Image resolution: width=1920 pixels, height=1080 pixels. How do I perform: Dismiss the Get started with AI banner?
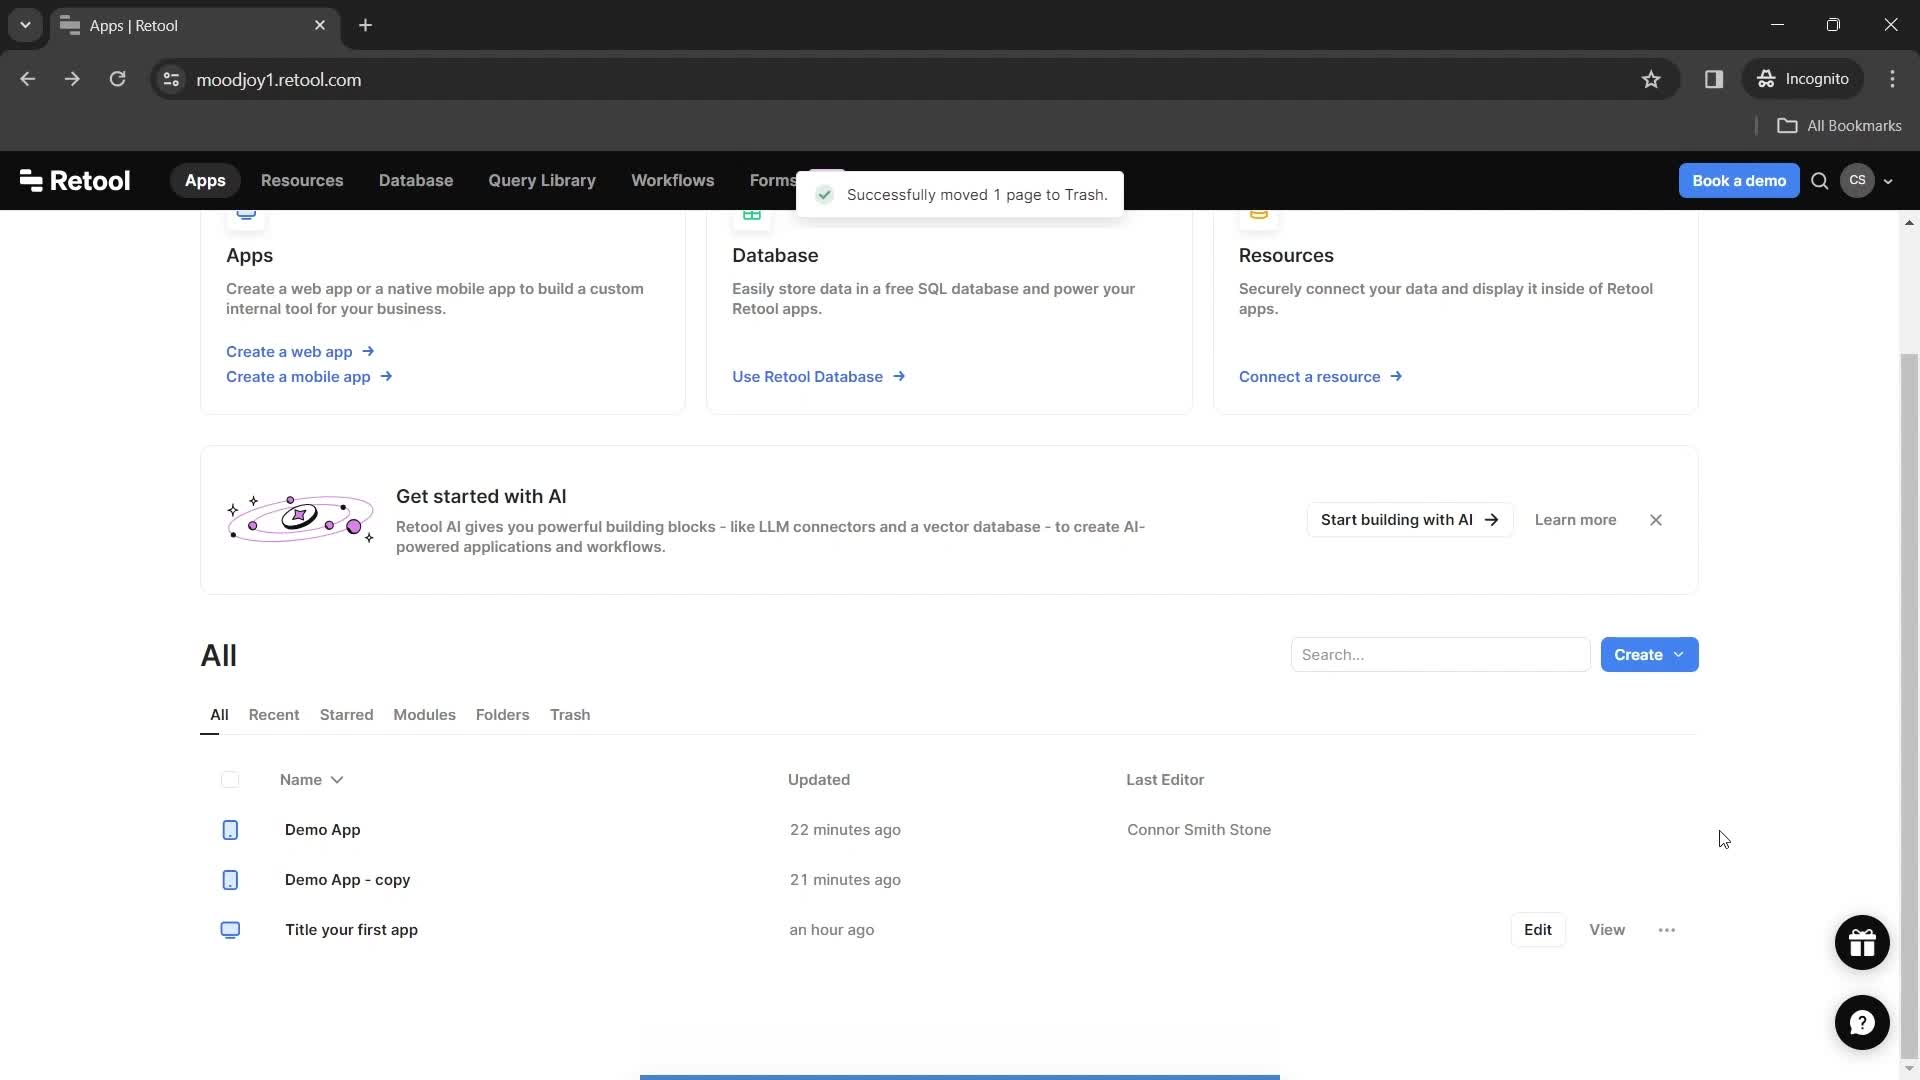coord(1656,520)
